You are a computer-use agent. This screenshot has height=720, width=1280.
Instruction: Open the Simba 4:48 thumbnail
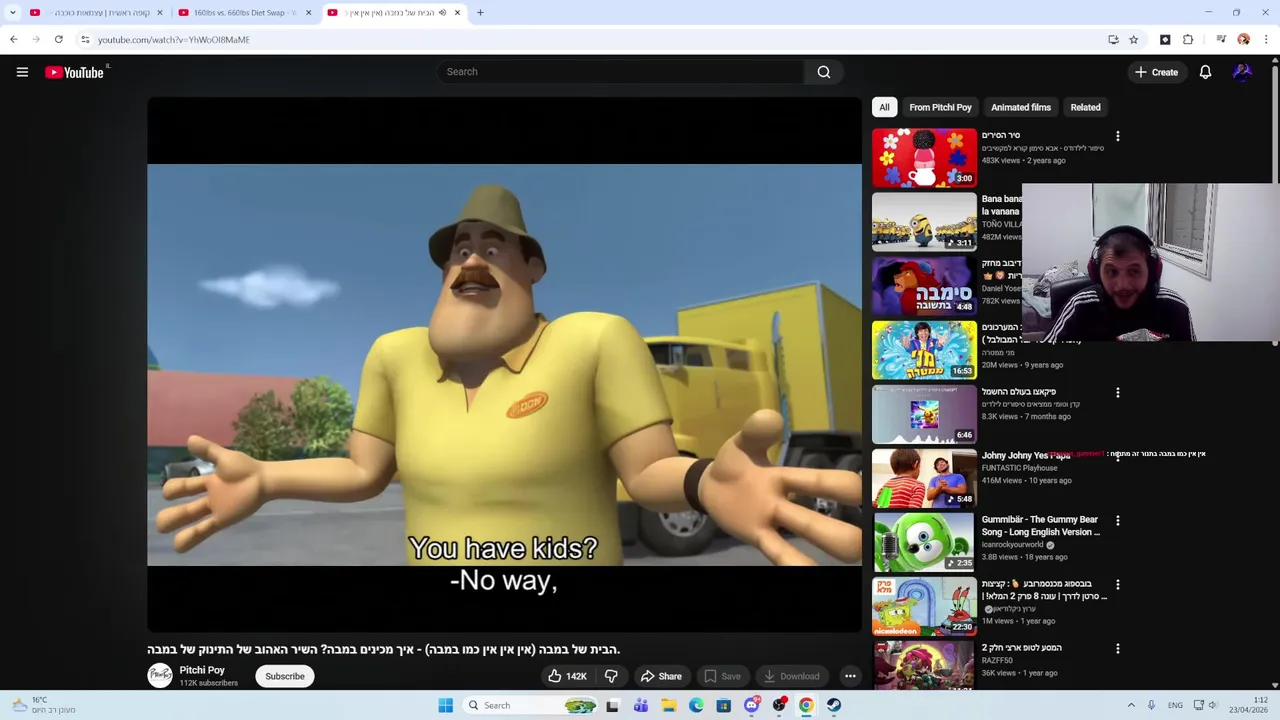pyautogui.click(x=924, y=286)
